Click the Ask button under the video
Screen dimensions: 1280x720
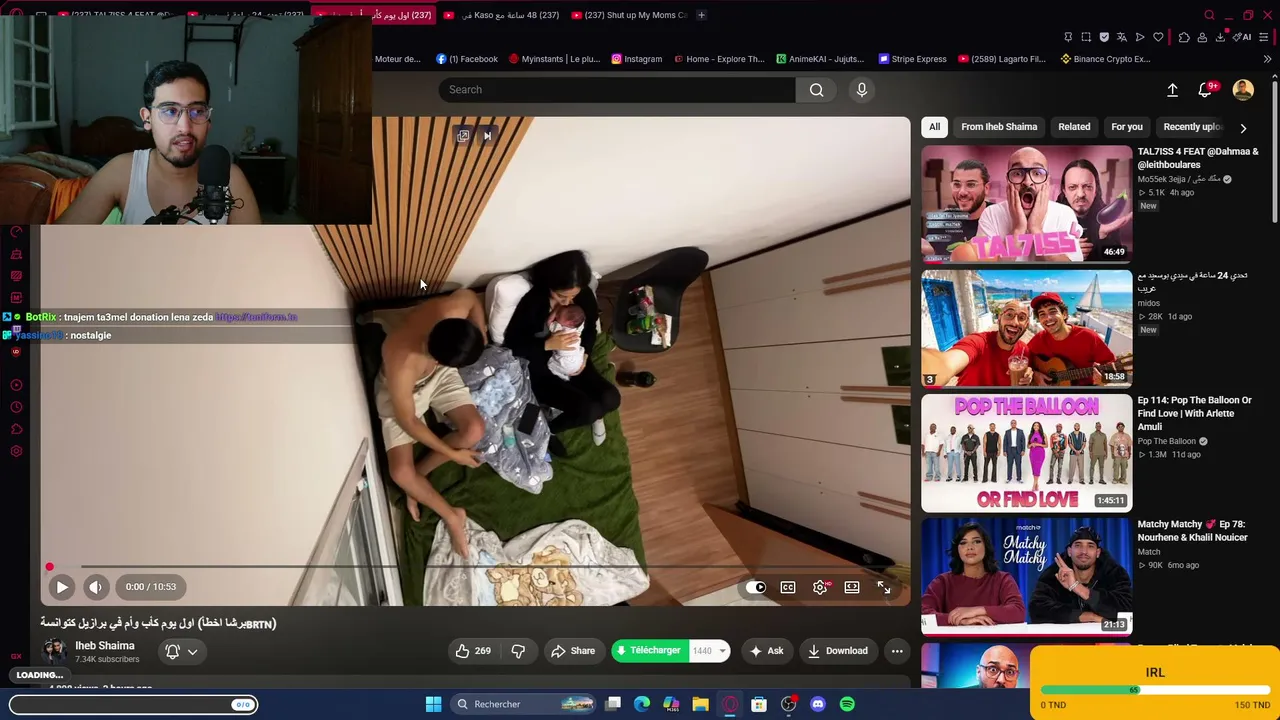(x=766, y=651)
